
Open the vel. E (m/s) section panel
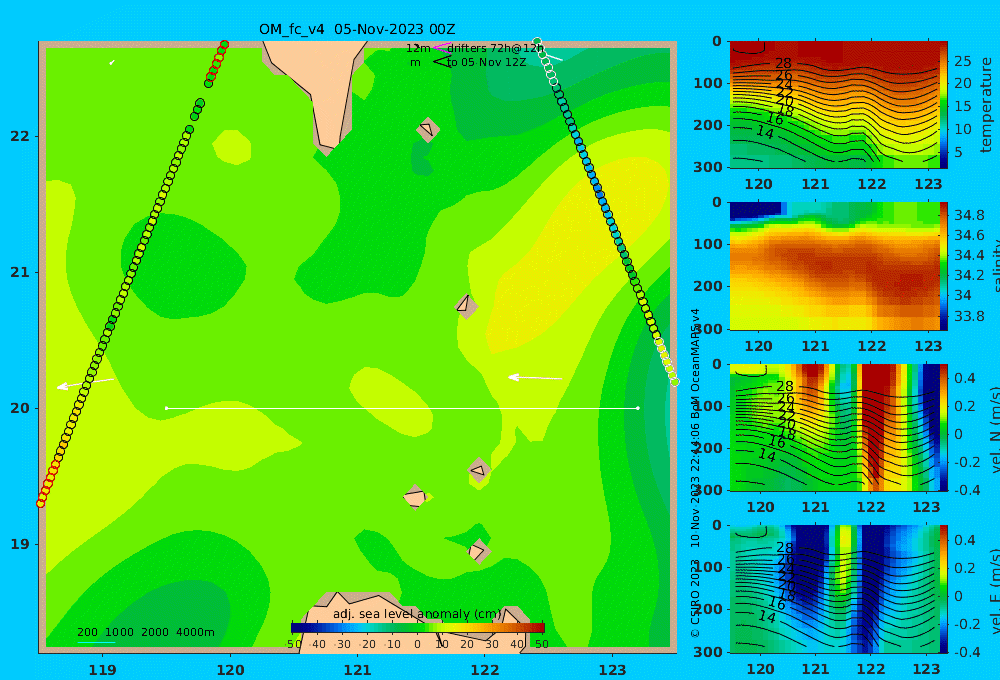click(x=835, y=589)
